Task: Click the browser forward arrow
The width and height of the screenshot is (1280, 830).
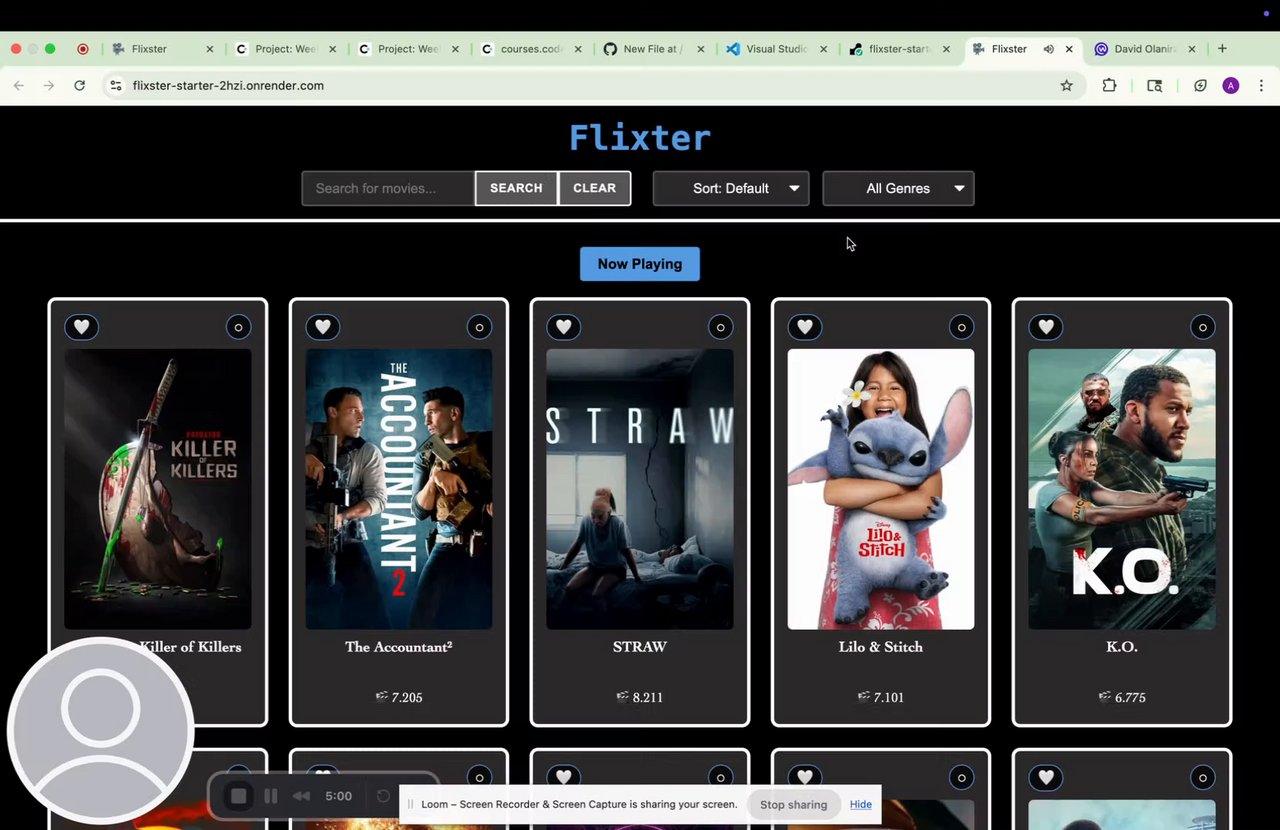Action: (48, 86)
